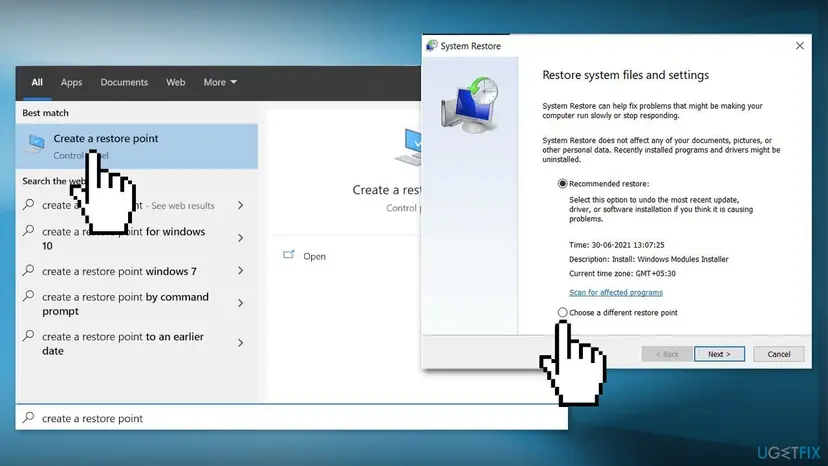
Task: Open the Create a restore point best match
Action: pos(137,146)
